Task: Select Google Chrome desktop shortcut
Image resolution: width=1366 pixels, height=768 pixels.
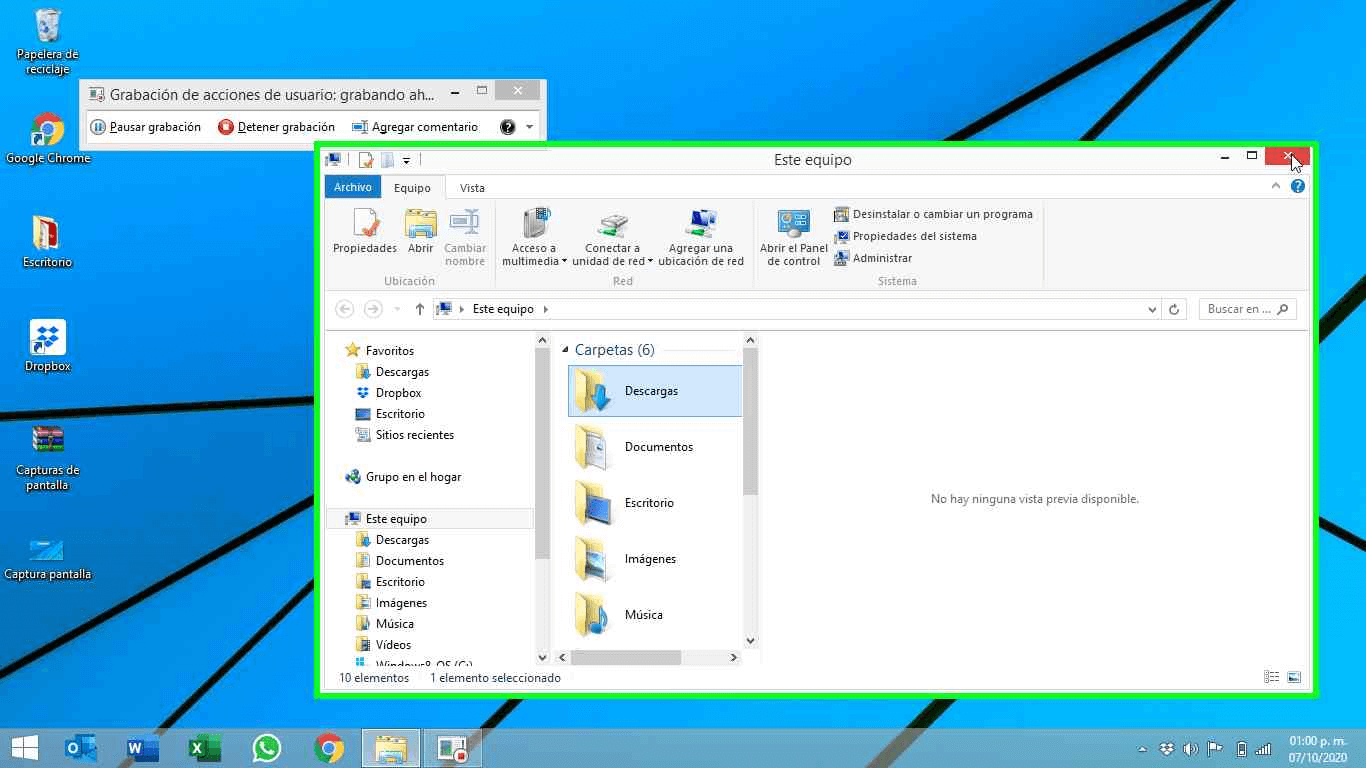Action: 48,138
